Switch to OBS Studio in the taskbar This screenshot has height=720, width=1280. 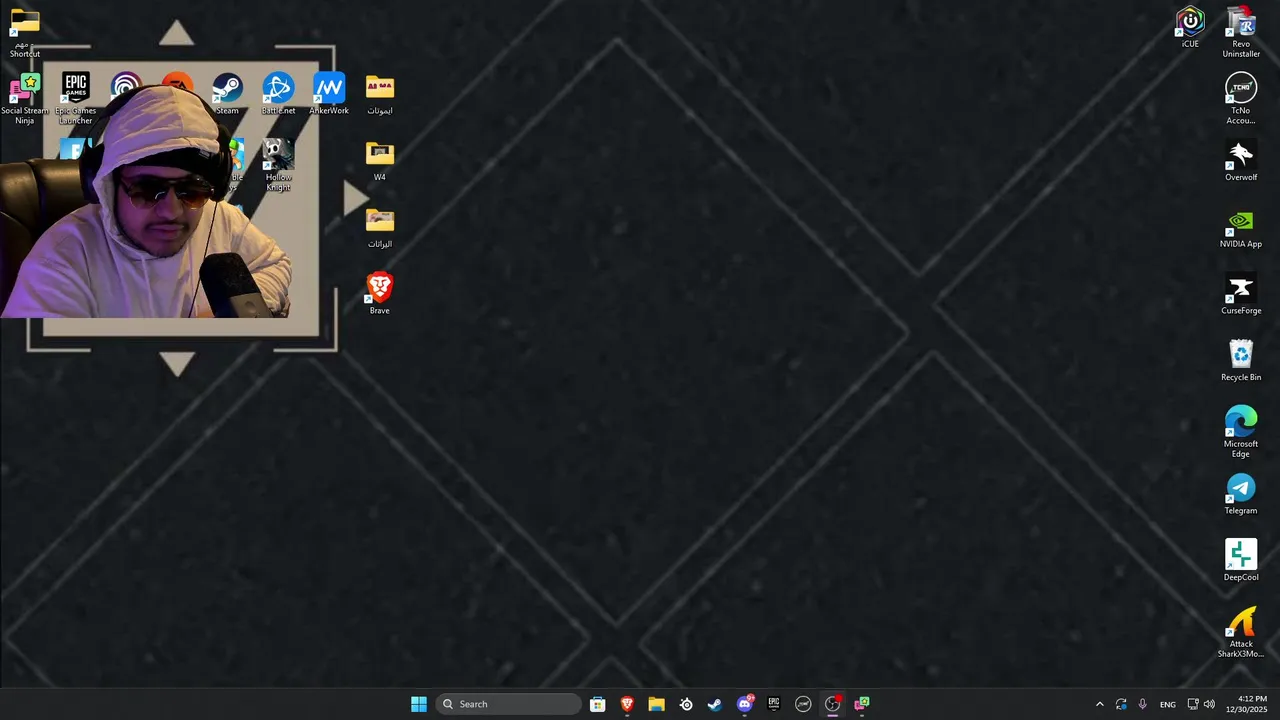coord(833,704)
